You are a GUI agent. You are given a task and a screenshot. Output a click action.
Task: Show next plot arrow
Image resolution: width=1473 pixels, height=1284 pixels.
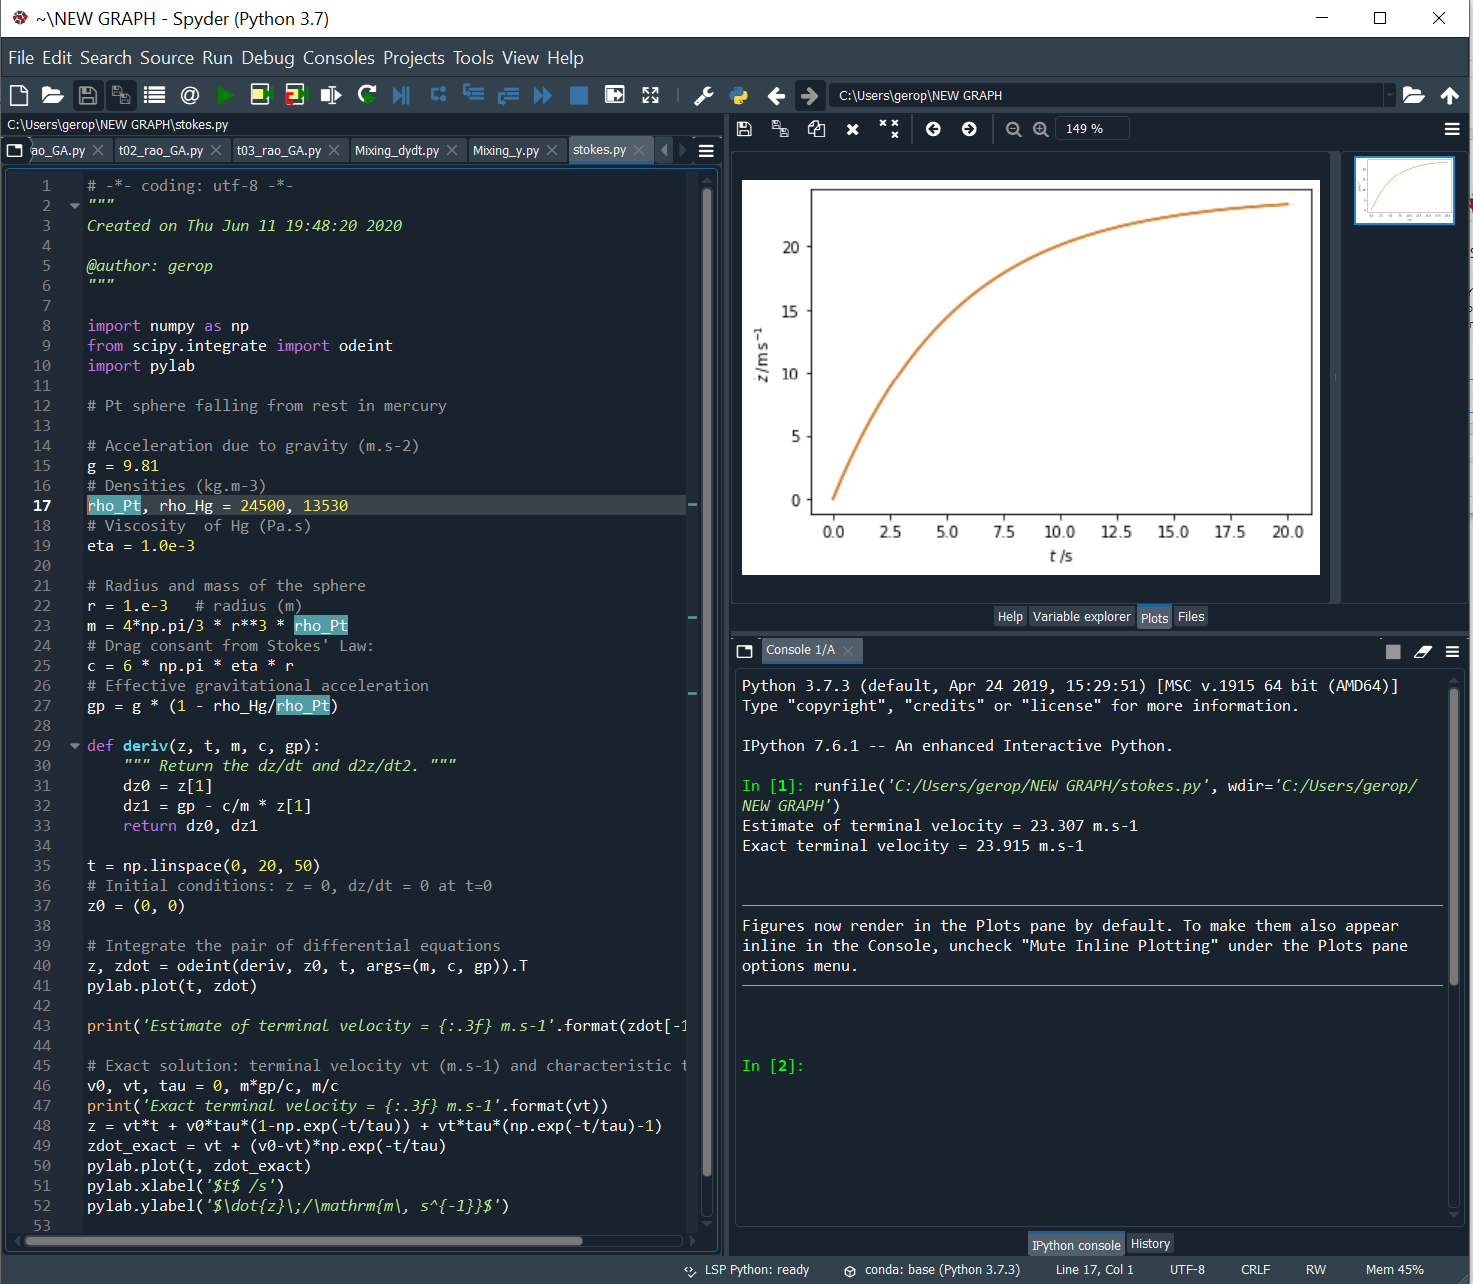tap(969, 129)
